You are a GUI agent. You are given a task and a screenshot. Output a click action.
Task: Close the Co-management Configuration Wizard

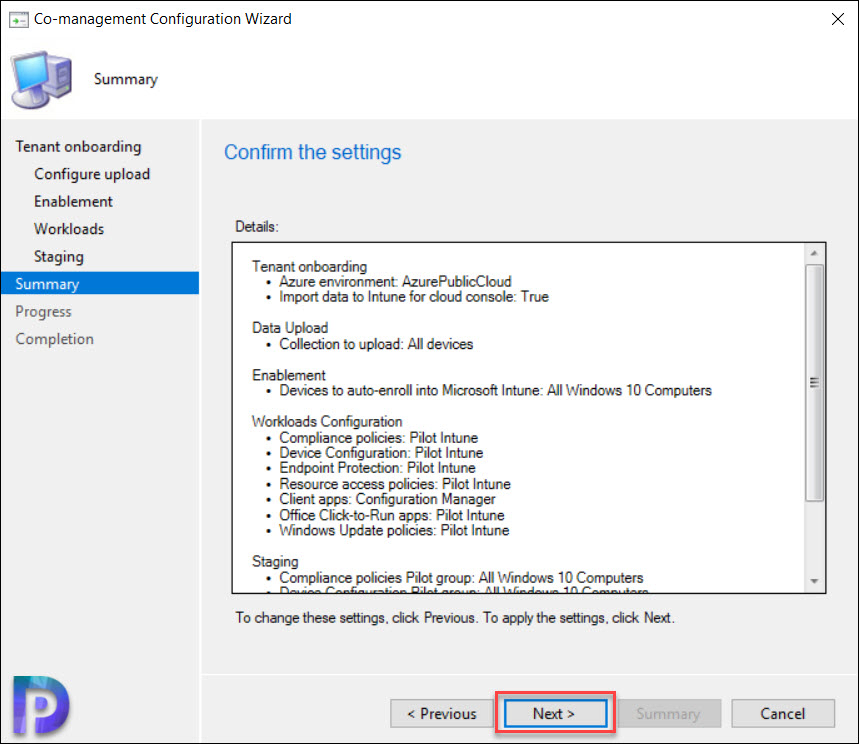(x=838, y=19)
